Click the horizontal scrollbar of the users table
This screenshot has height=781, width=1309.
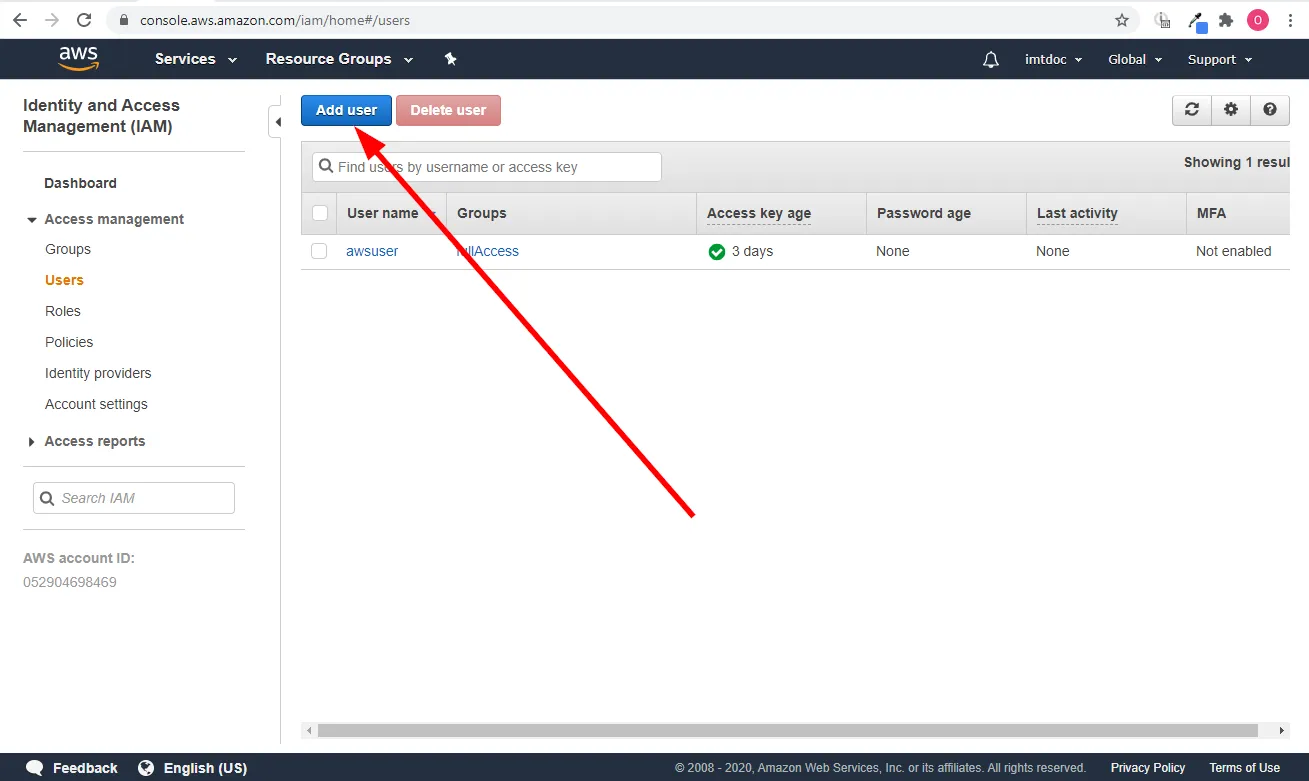click(x=787, y=730)
